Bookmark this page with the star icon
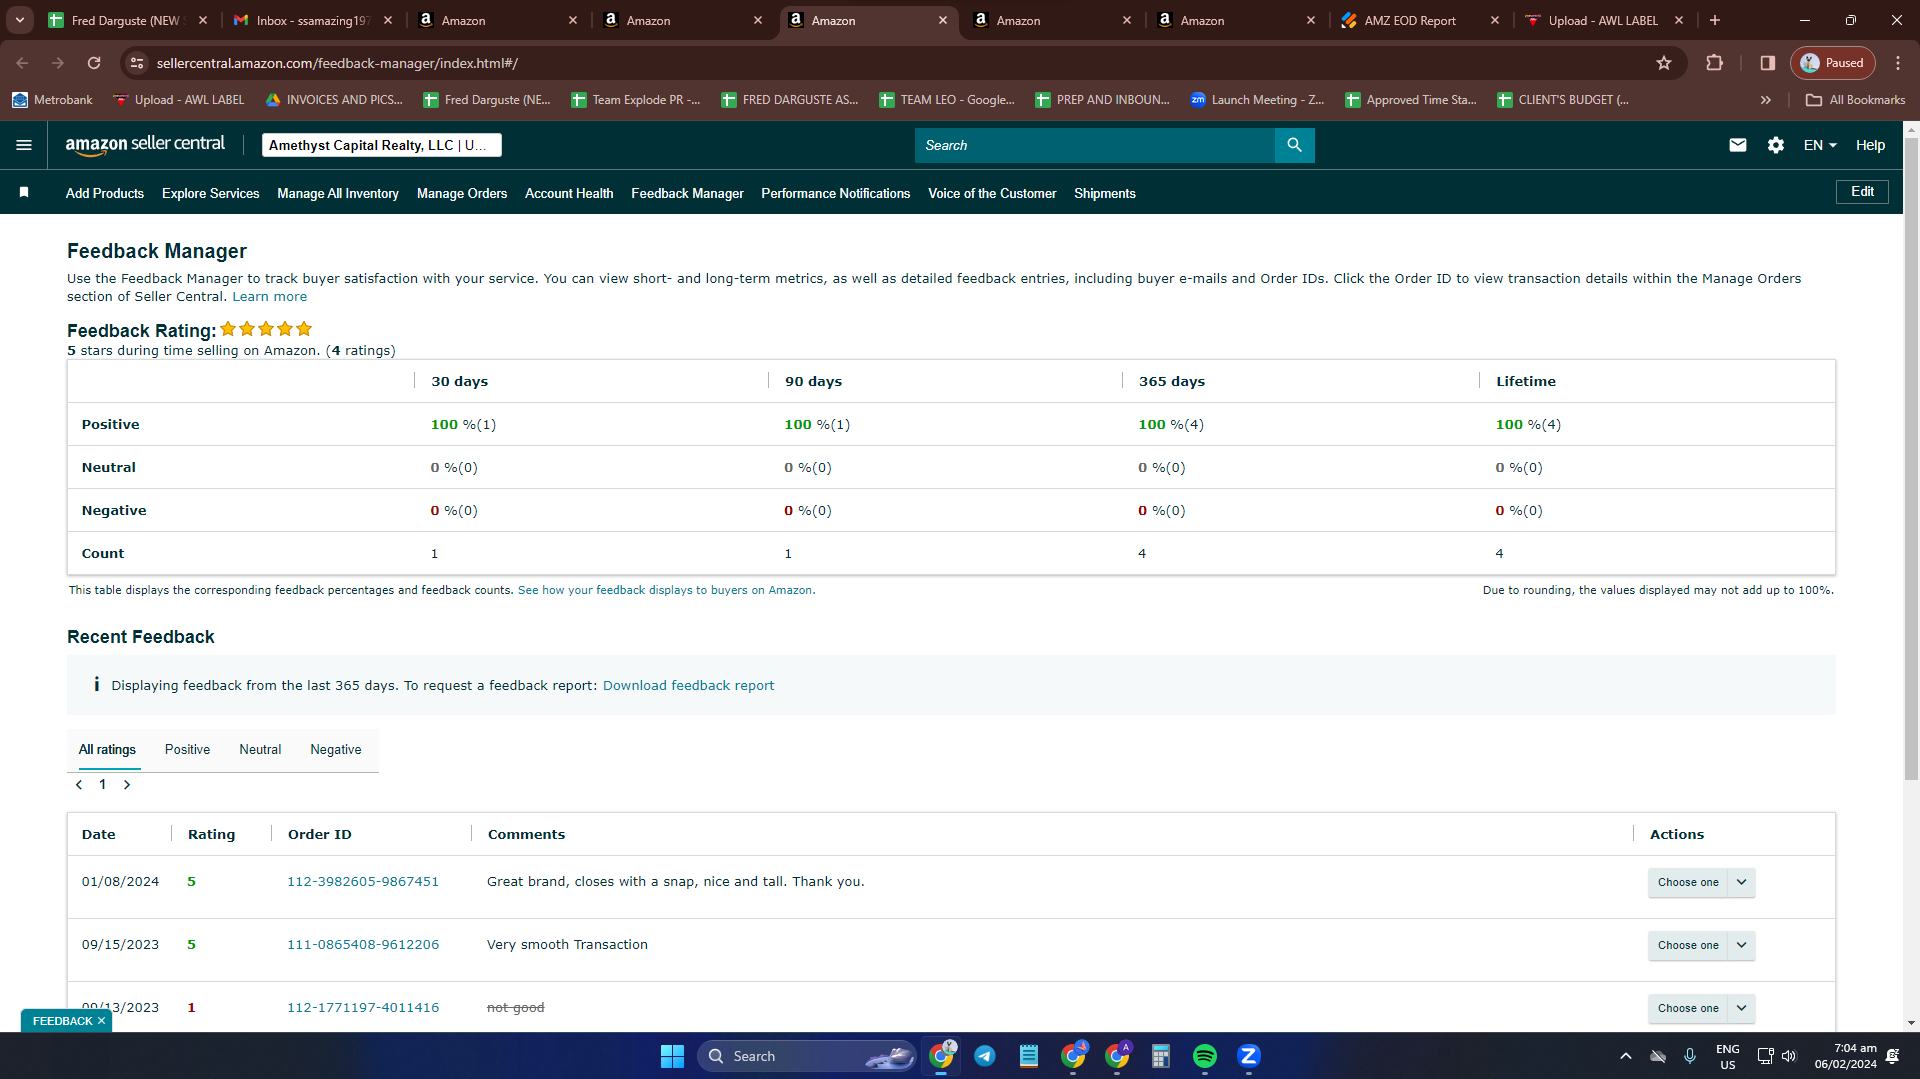The image size is (1920, 1079). (x=1664, y=63)
